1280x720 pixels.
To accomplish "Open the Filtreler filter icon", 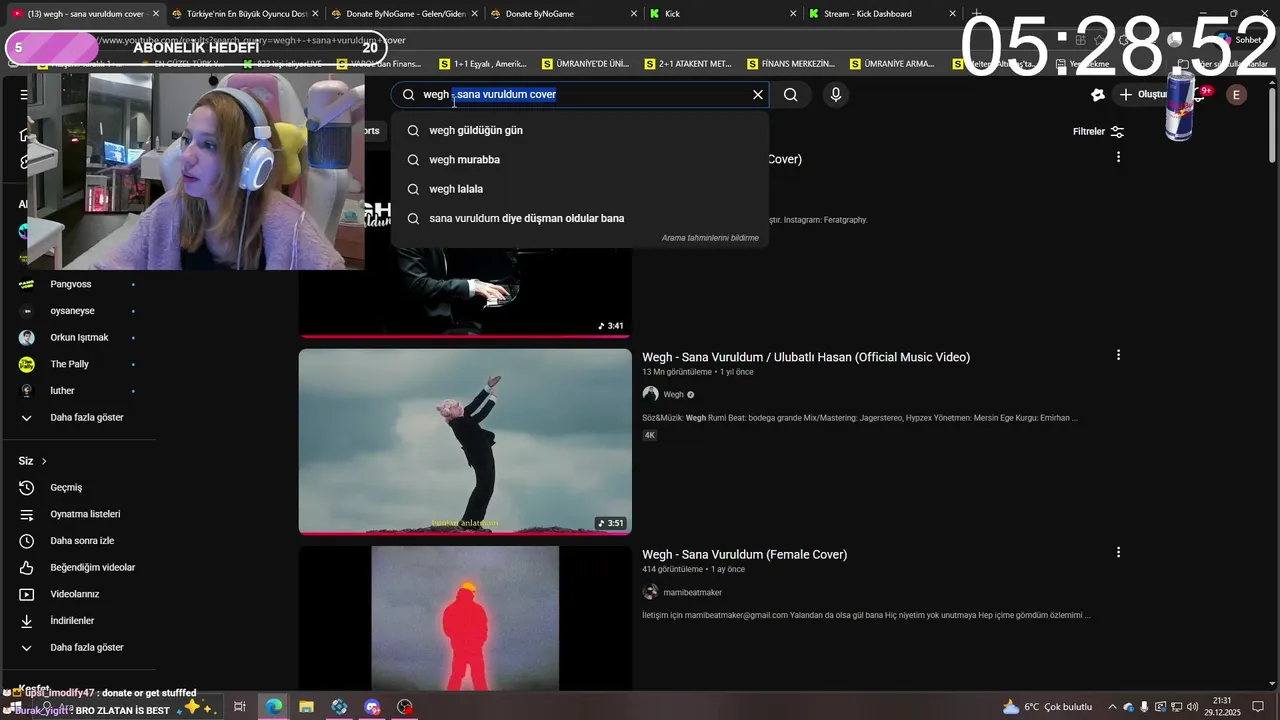I will (x=1117, y=132).
